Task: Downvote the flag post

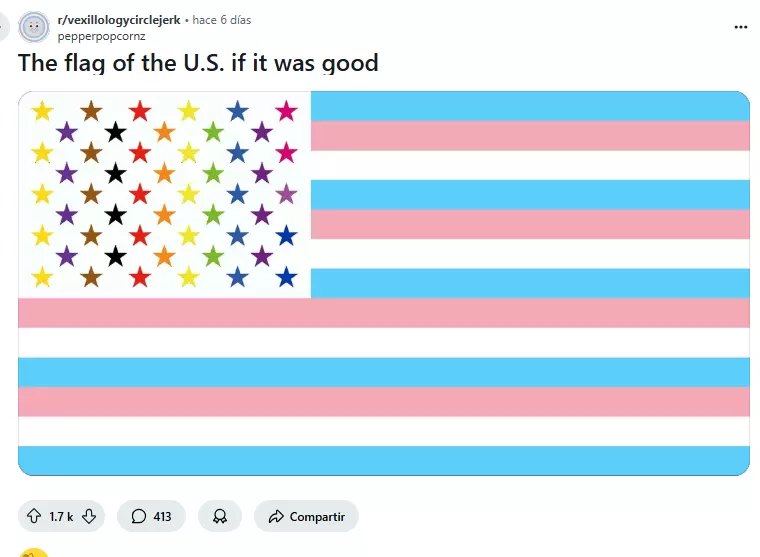Action: click(x=89, y=516)
